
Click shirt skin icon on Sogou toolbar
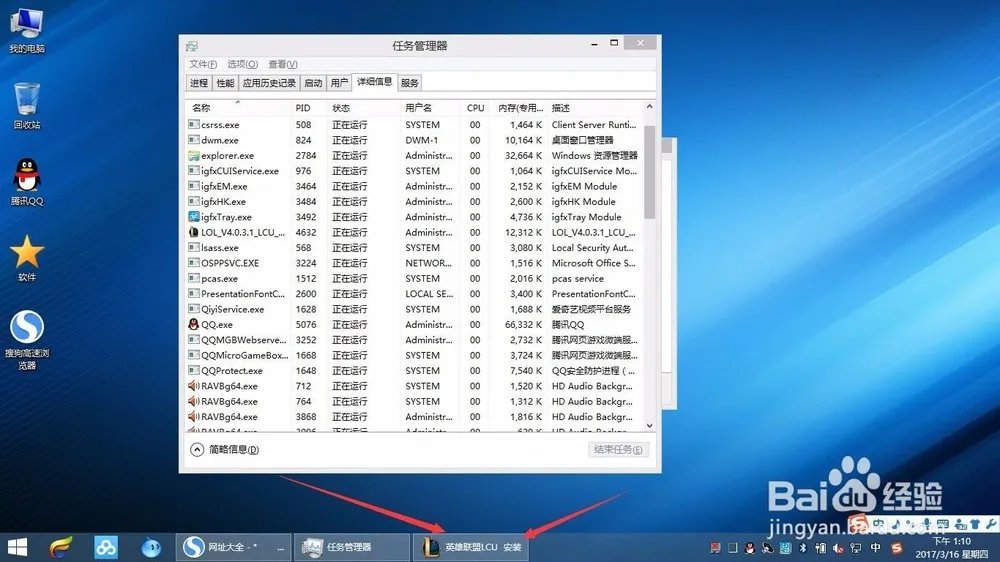974,524
